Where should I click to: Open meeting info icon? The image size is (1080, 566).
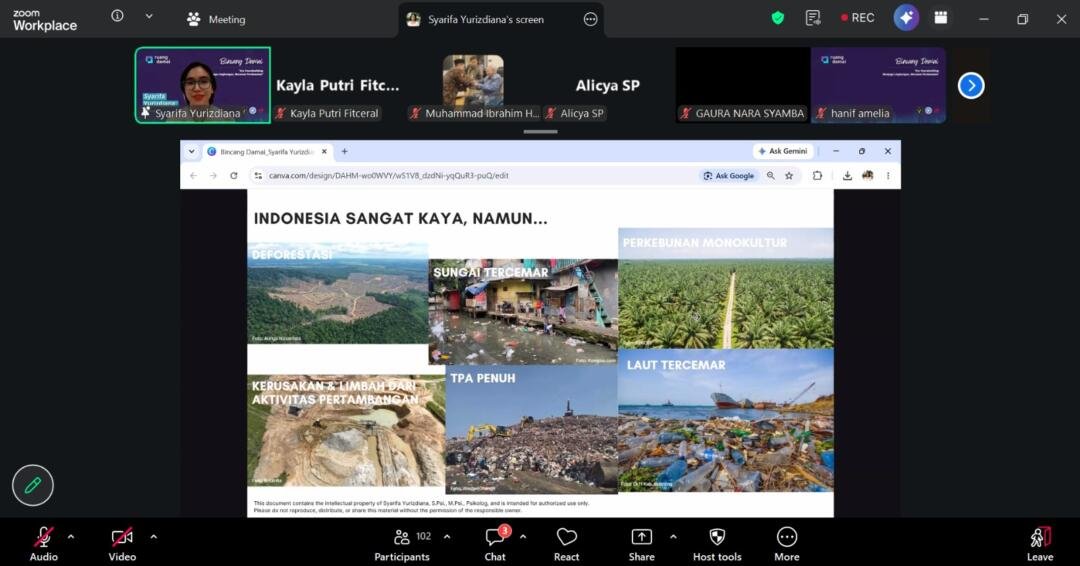(x=117, y=16)
